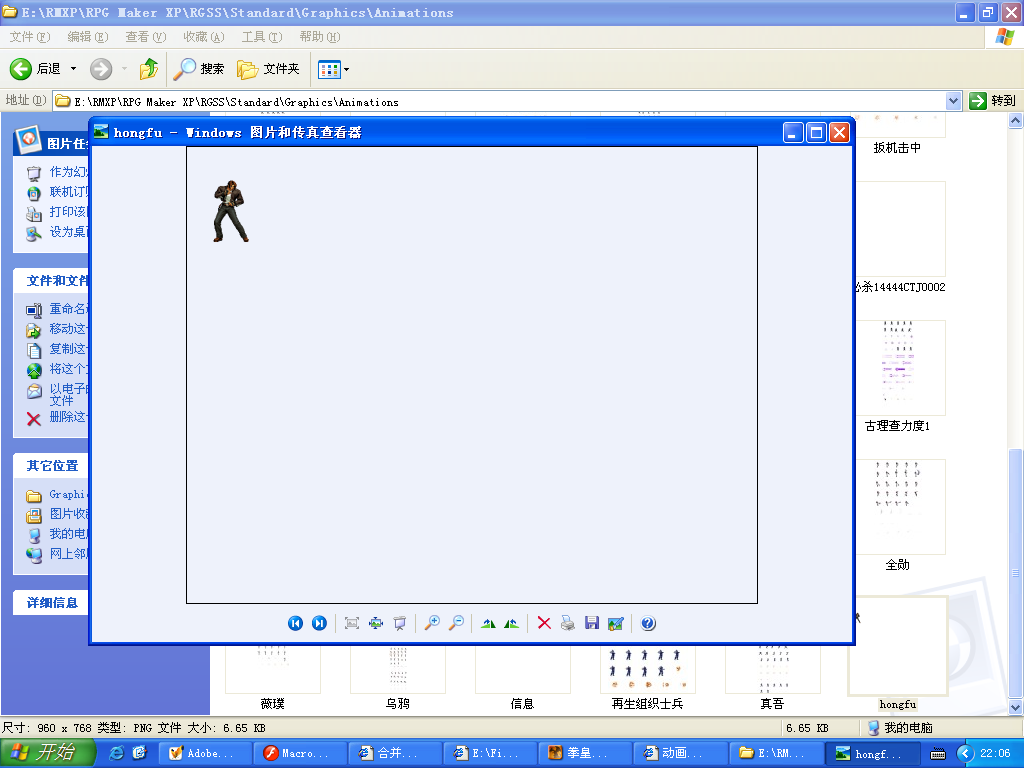The height and width of the screenshot is (768, 1024).
Task: Open viewer help with question mark icon
Action: (648, 623)
